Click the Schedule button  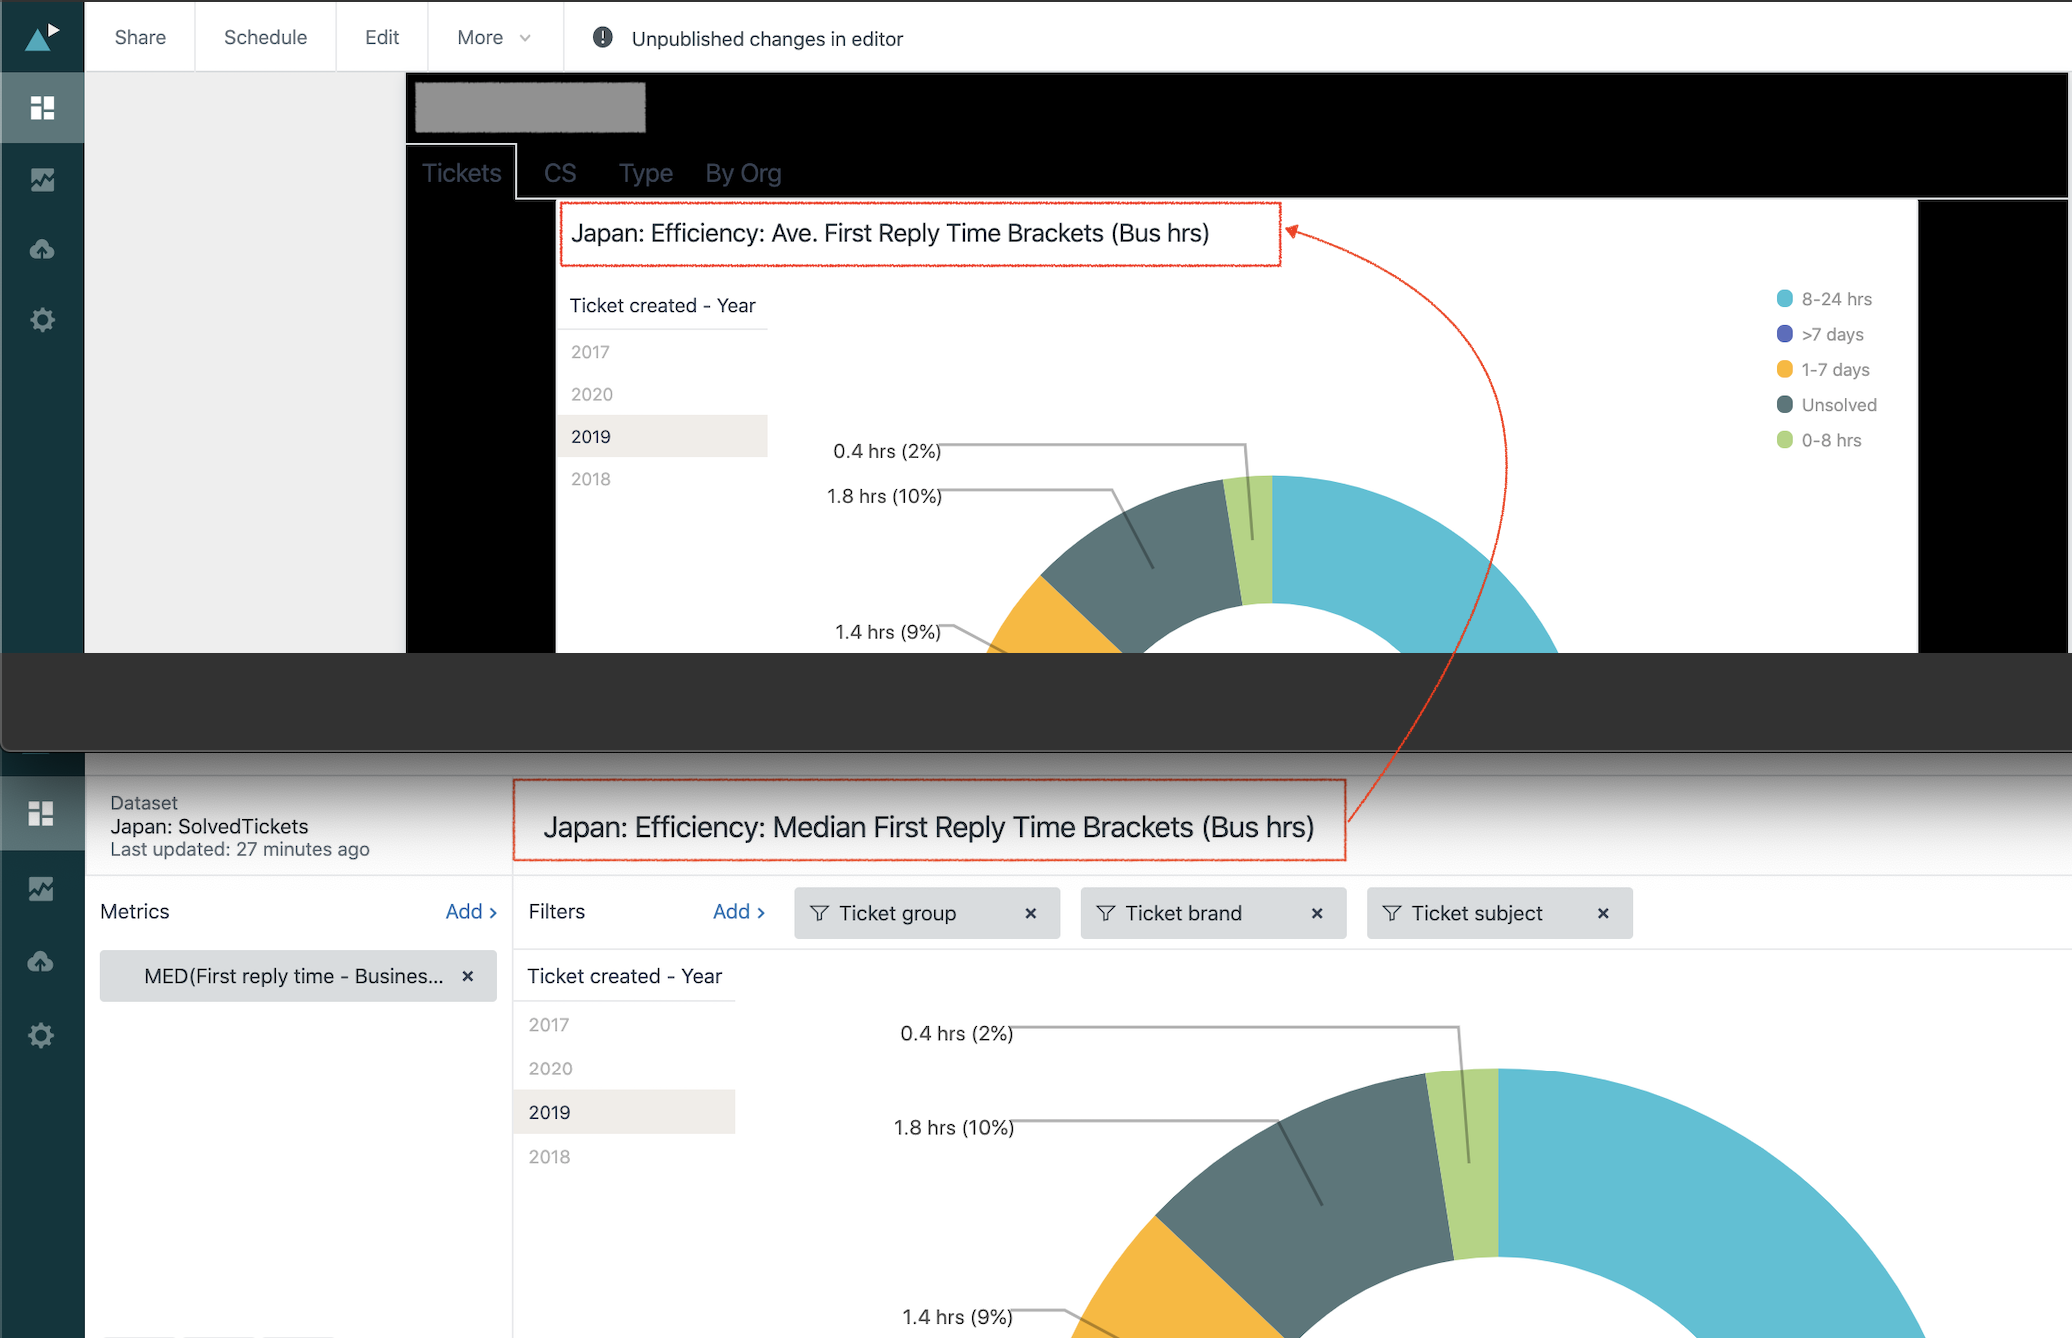(265, 37)
